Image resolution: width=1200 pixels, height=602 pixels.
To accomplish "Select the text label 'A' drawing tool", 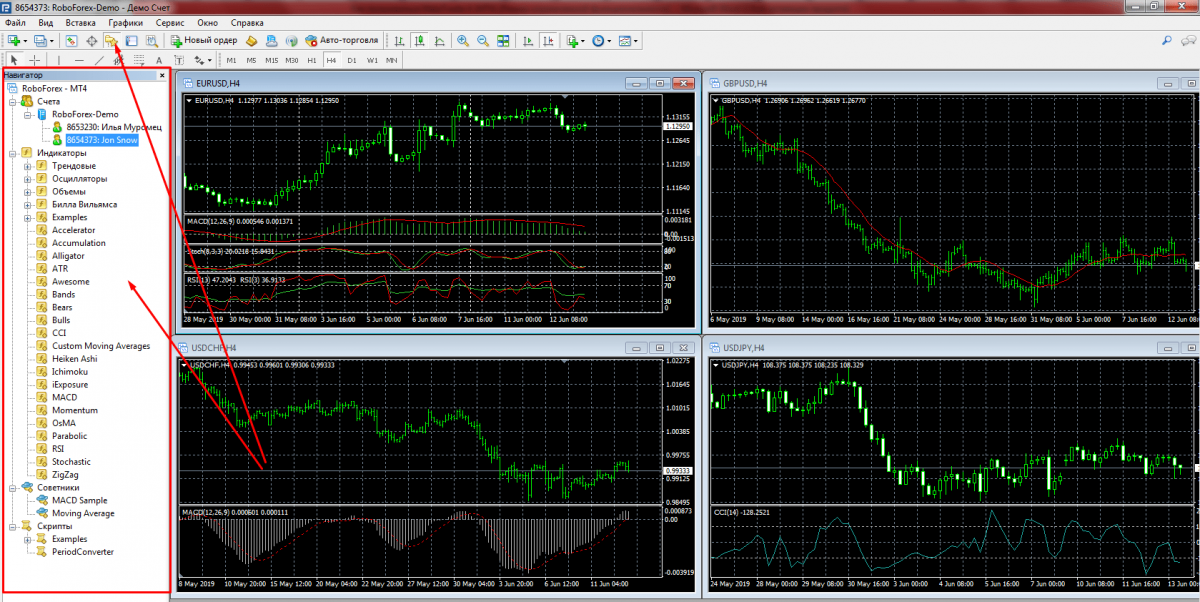I will click(159, 60).
